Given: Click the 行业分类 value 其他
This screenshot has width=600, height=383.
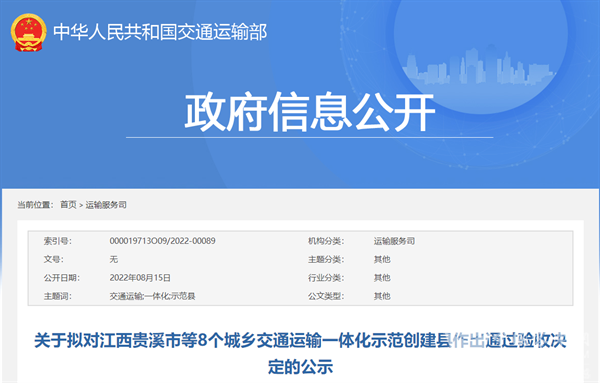Looking at the screenshot, I should [x=382, y=278].
